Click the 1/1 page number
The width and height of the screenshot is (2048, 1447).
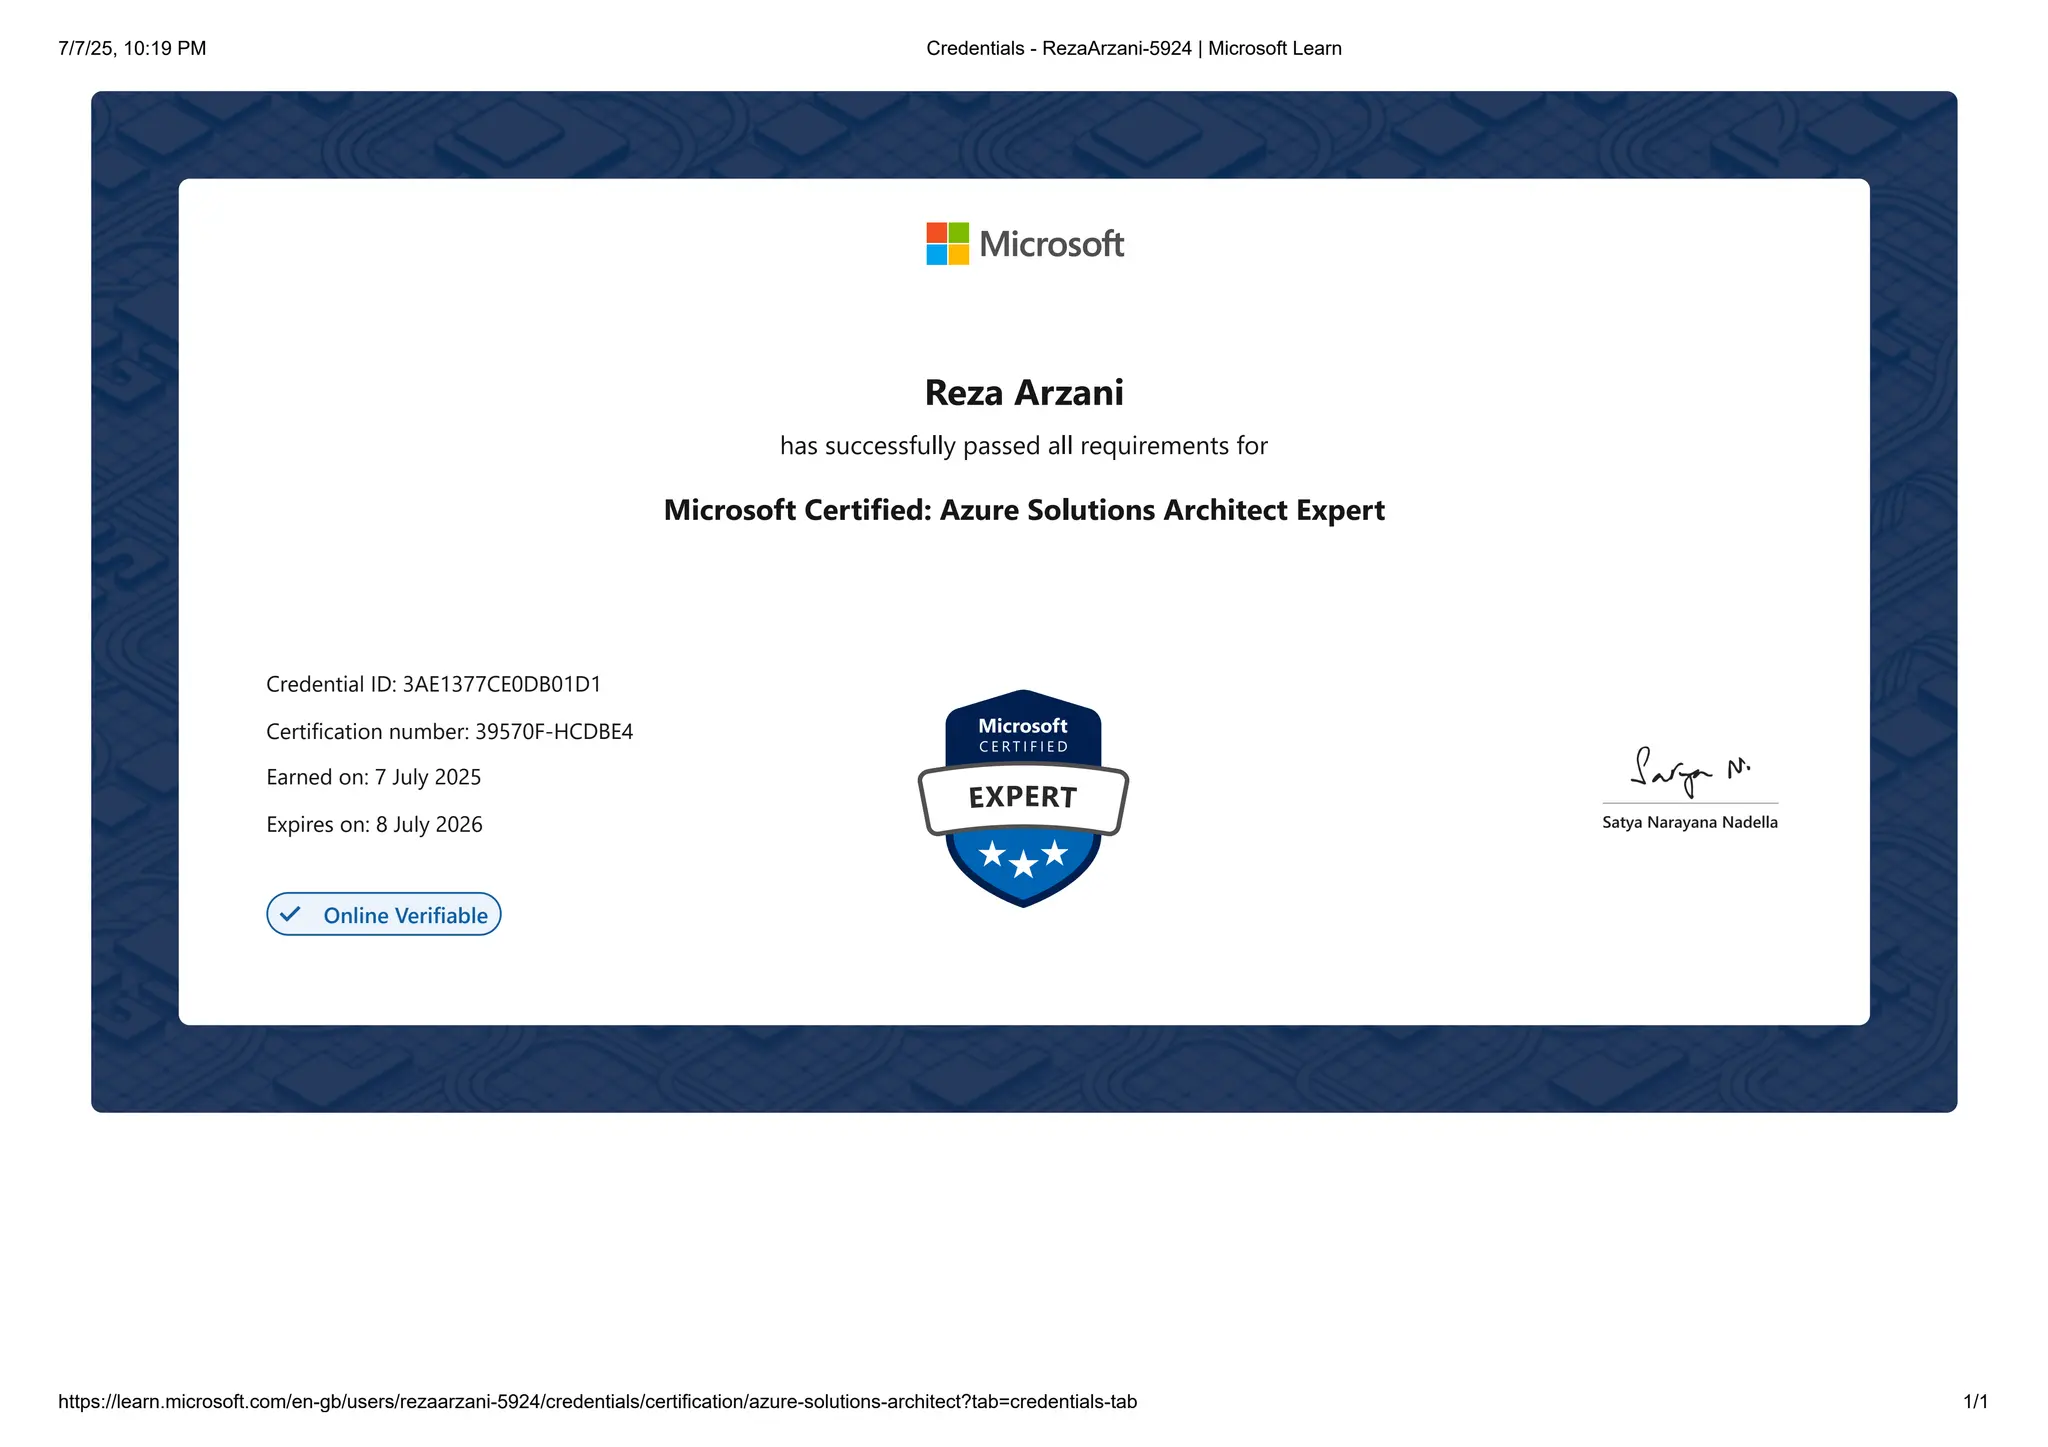click(1975, 1401)
